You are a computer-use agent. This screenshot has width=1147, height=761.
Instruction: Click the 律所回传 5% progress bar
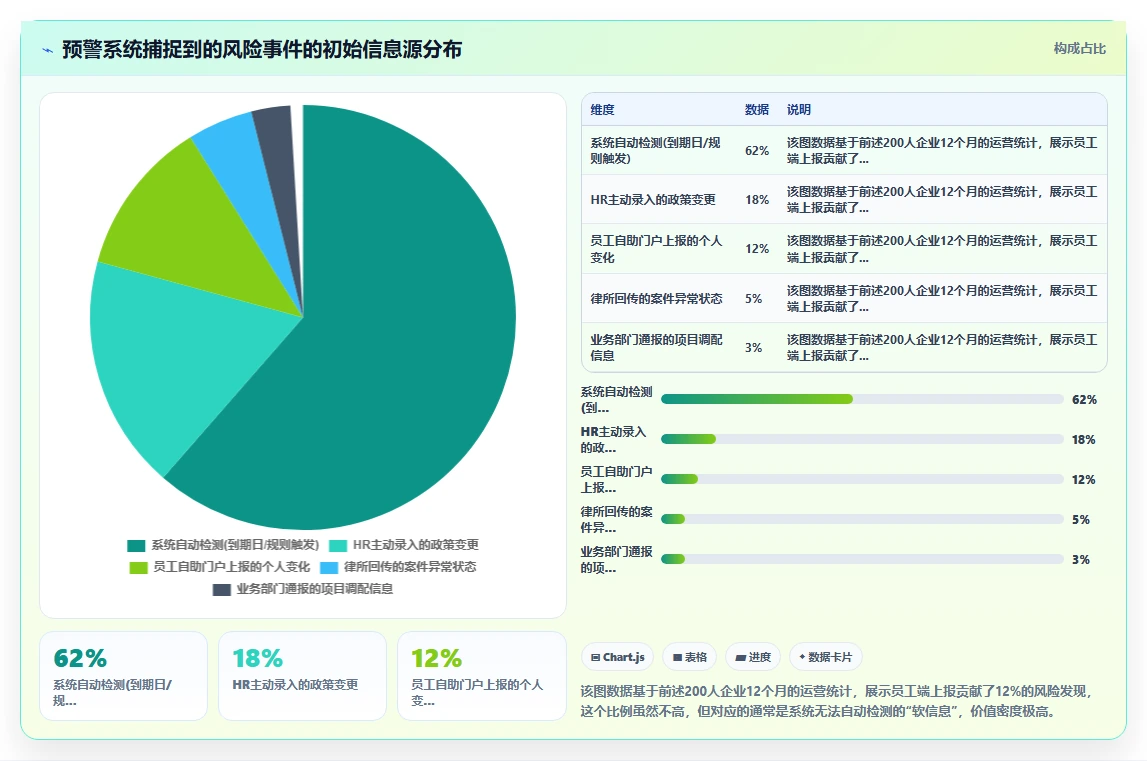coord(862,519)
